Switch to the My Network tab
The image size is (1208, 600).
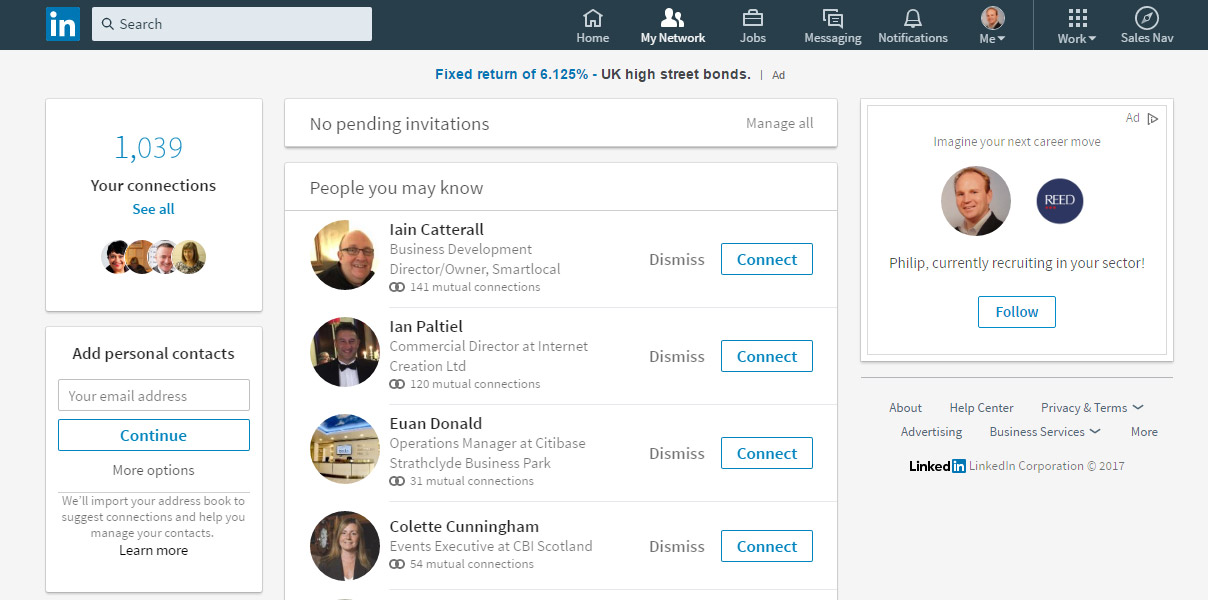coord(672,24)
